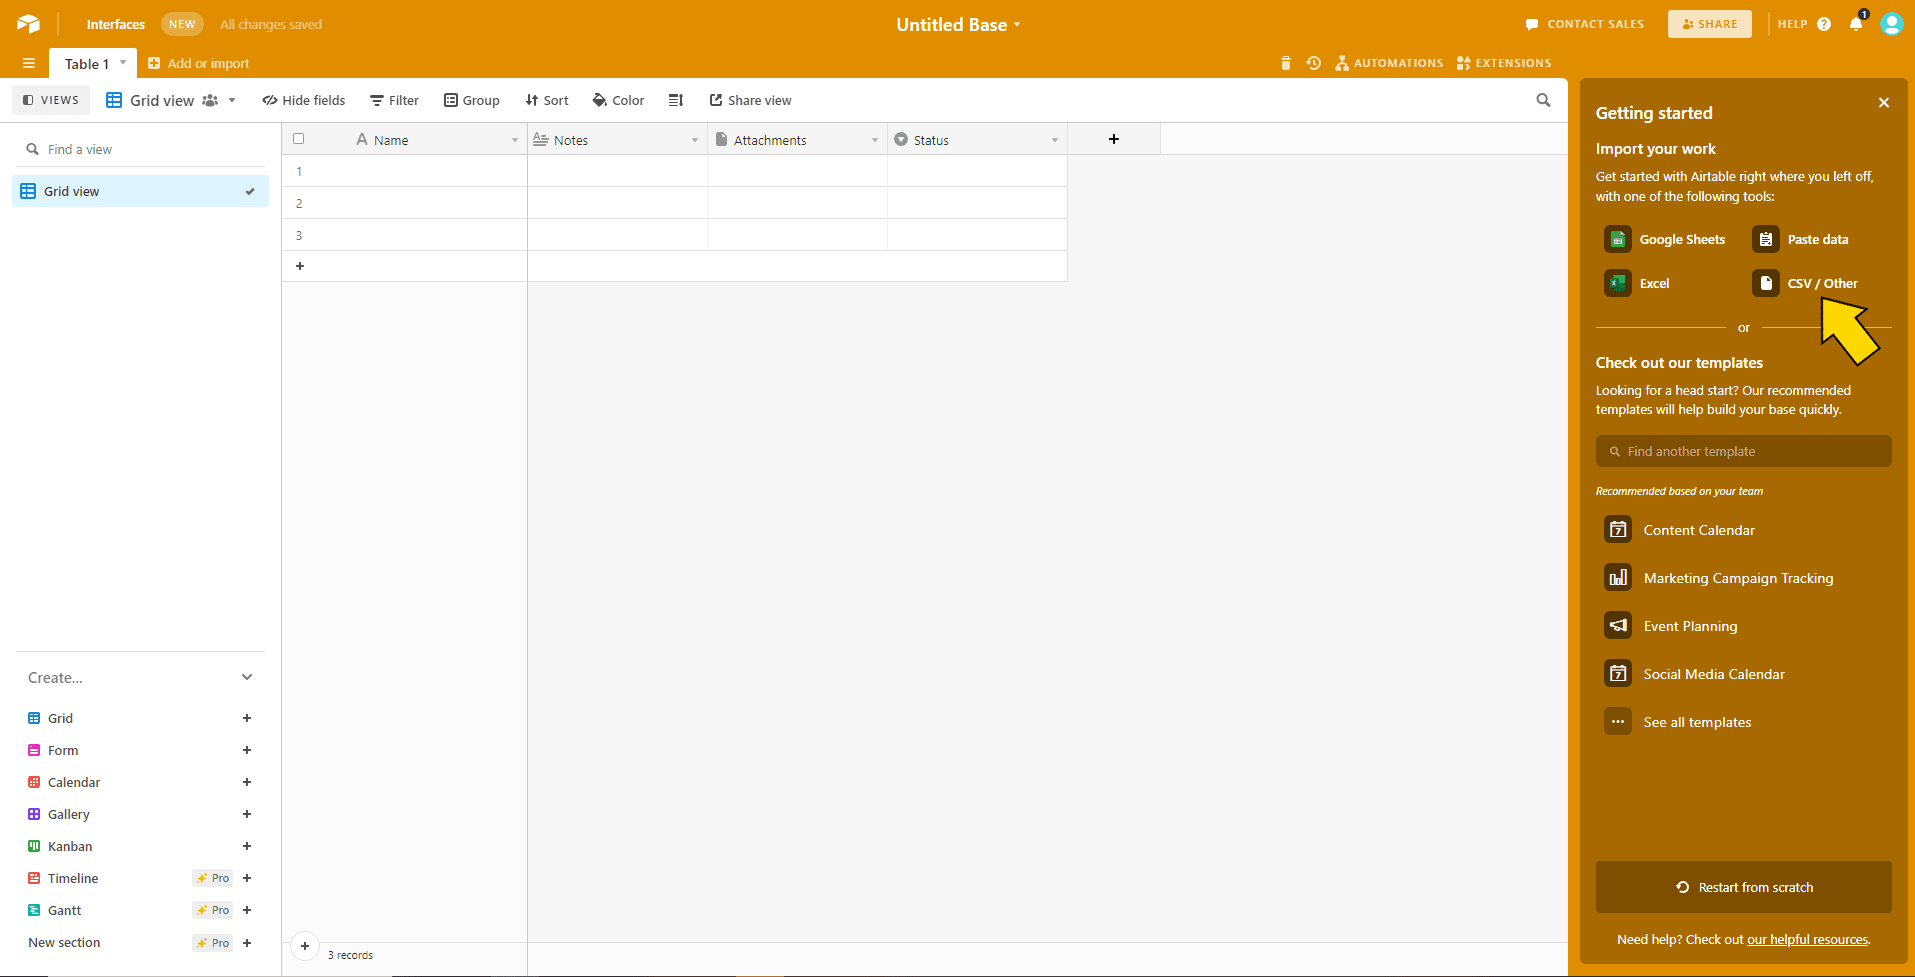Choose Paste data import option
Image resolution: width=1915 pixels, height=977 pixels.
[x=1800, y=239]
